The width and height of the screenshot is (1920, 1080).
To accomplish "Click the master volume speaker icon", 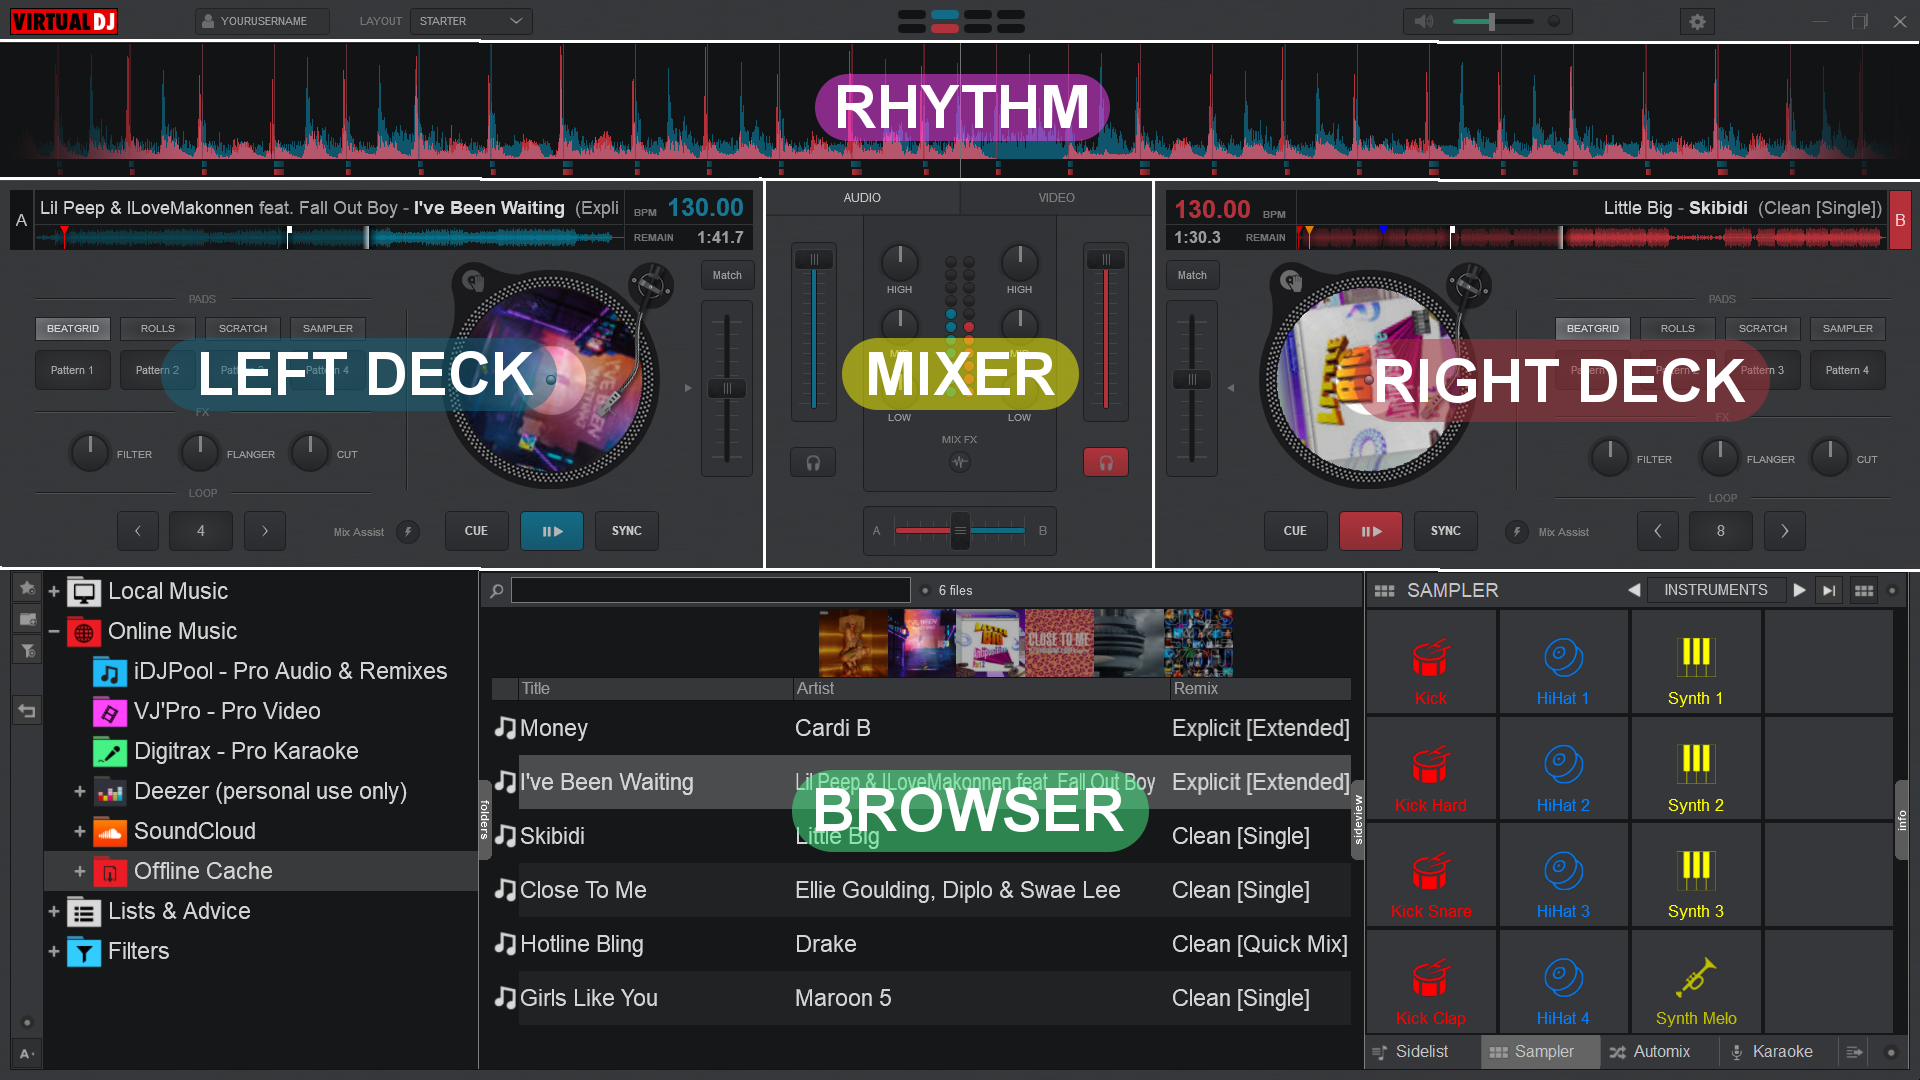I will tap(1424, 21).
